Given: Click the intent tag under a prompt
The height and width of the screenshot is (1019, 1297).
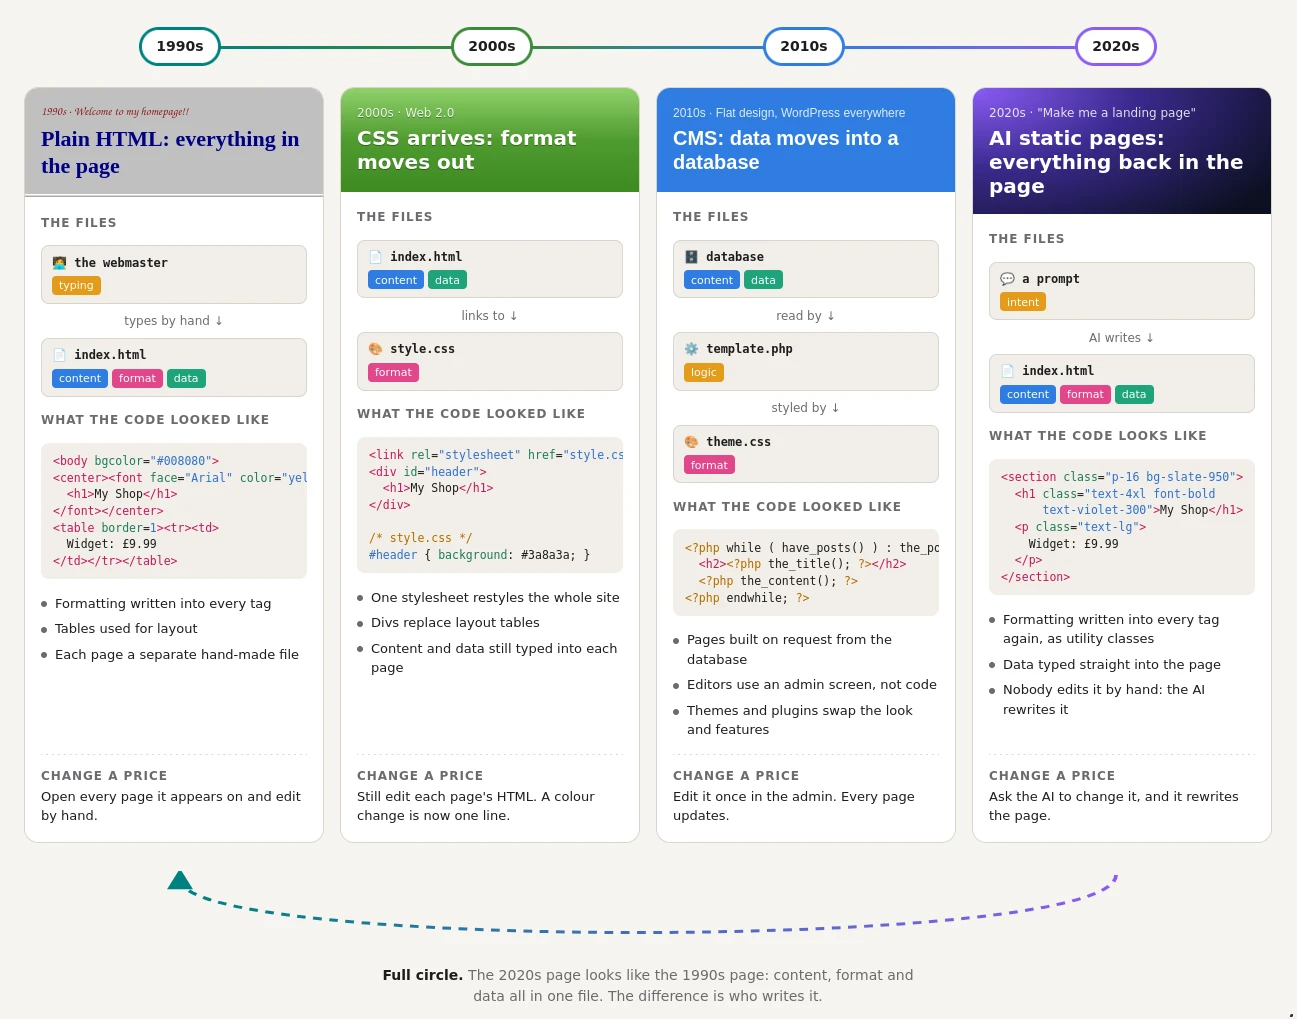Looking at the screenshot, I should point(1023,302).
